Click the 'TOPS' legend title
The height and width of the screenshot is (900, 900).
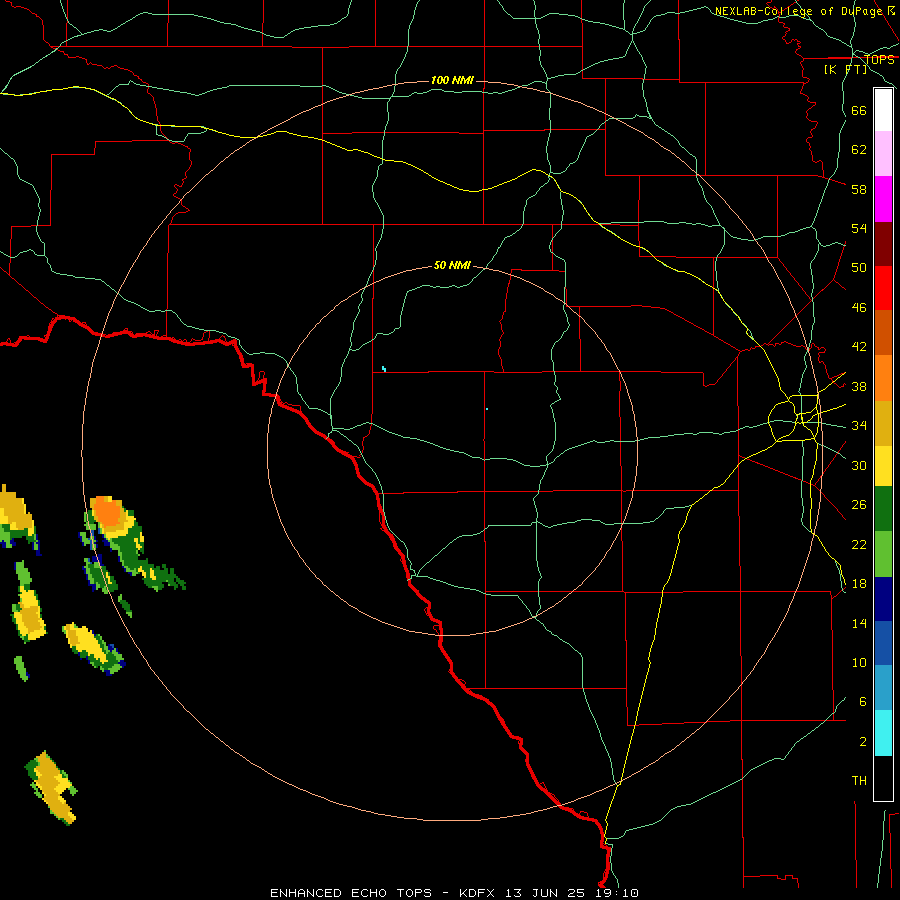pyautogui.click(x=879, y=60)
